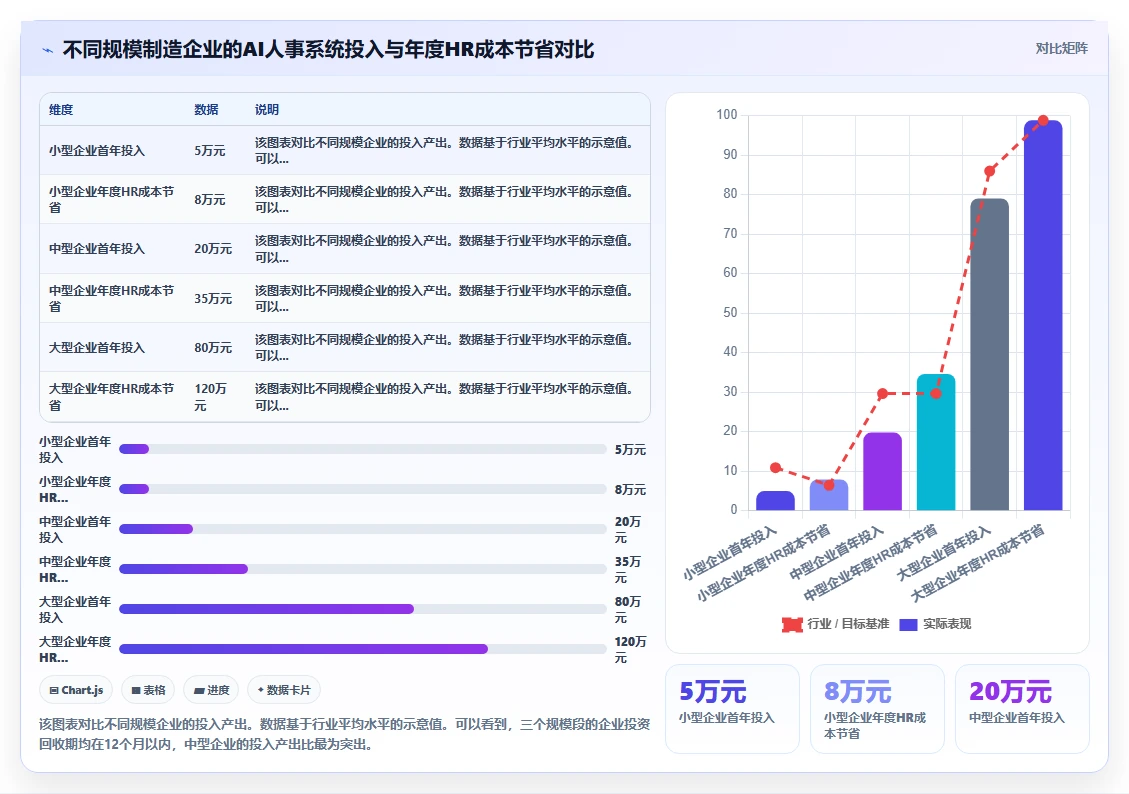Click the lightning icon beside the title
This screenshot has height=794, width=1129.
tap(48, 50)
